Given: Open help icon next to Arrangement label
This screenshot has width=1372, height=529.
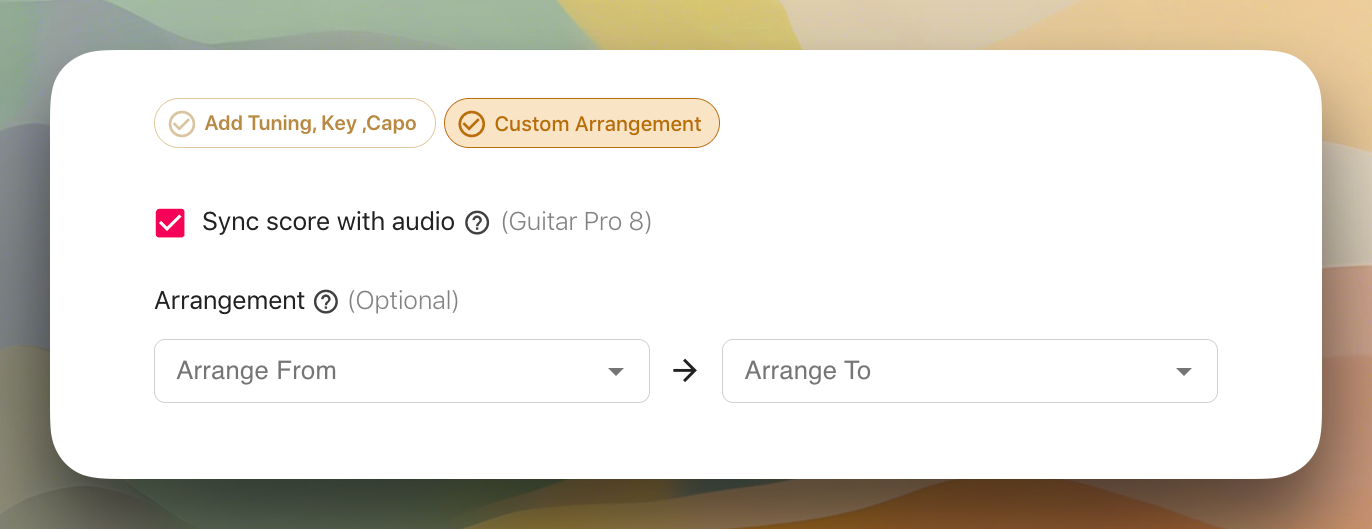Looking at the screenshot, I should tap(326, 302).
